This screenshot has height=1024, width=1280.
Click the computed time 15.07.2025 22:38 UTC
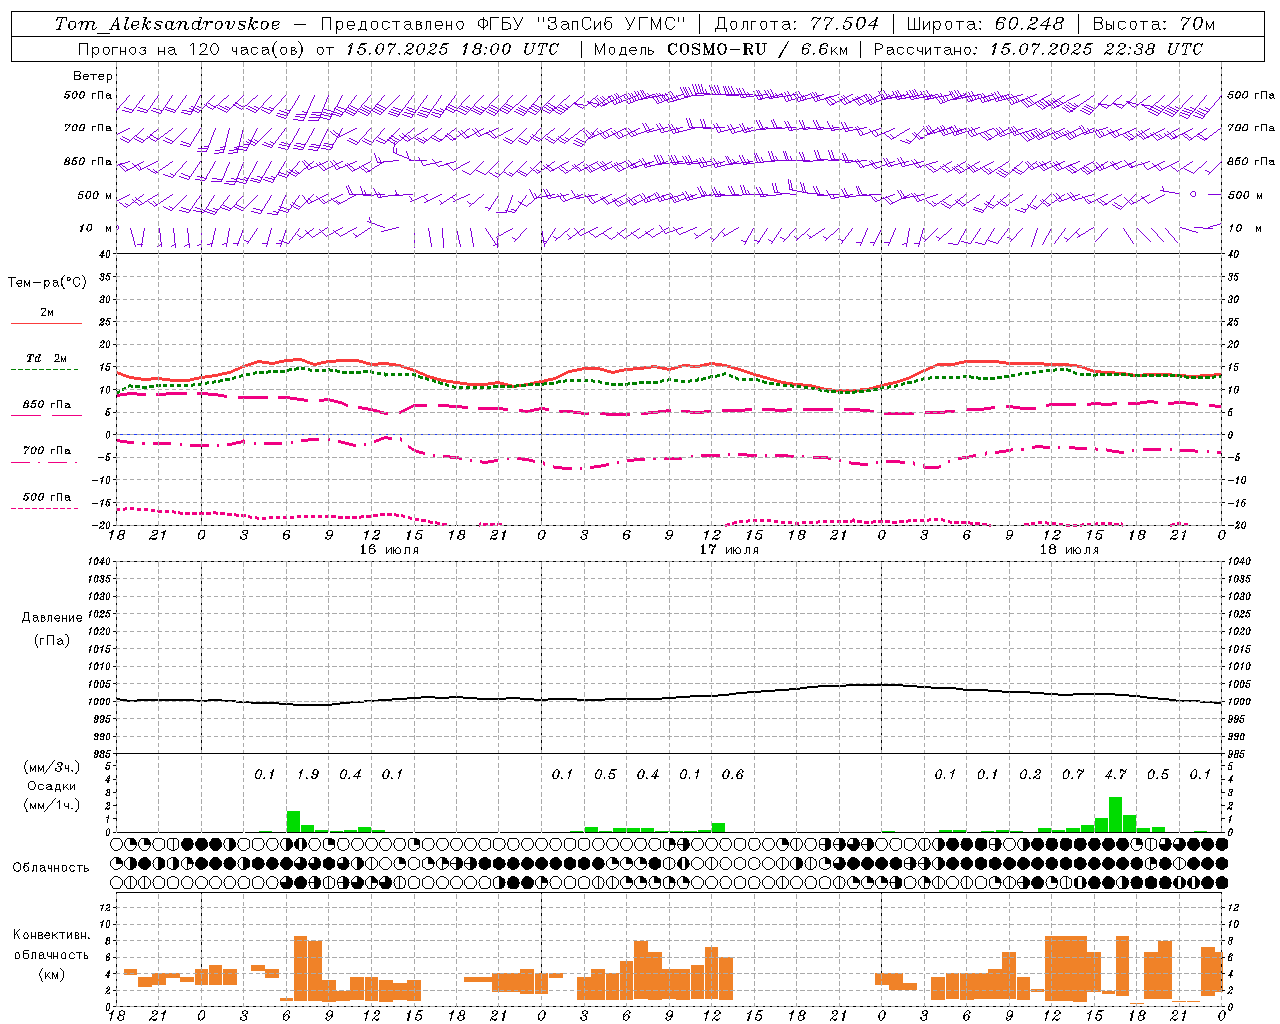(x=1096, y=48)
